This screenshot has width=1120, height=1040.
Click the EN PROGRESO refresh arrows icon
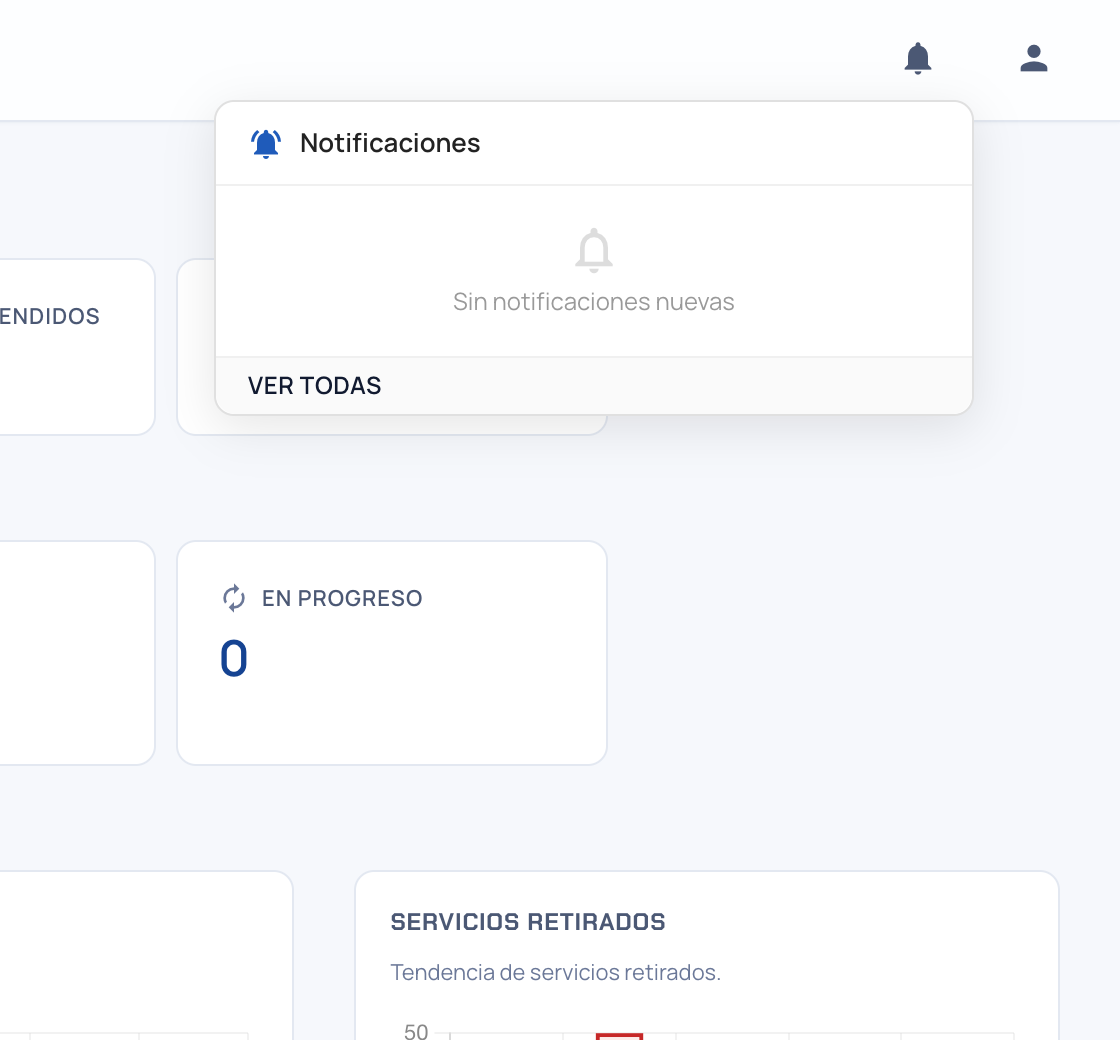(x=234, y=599)
